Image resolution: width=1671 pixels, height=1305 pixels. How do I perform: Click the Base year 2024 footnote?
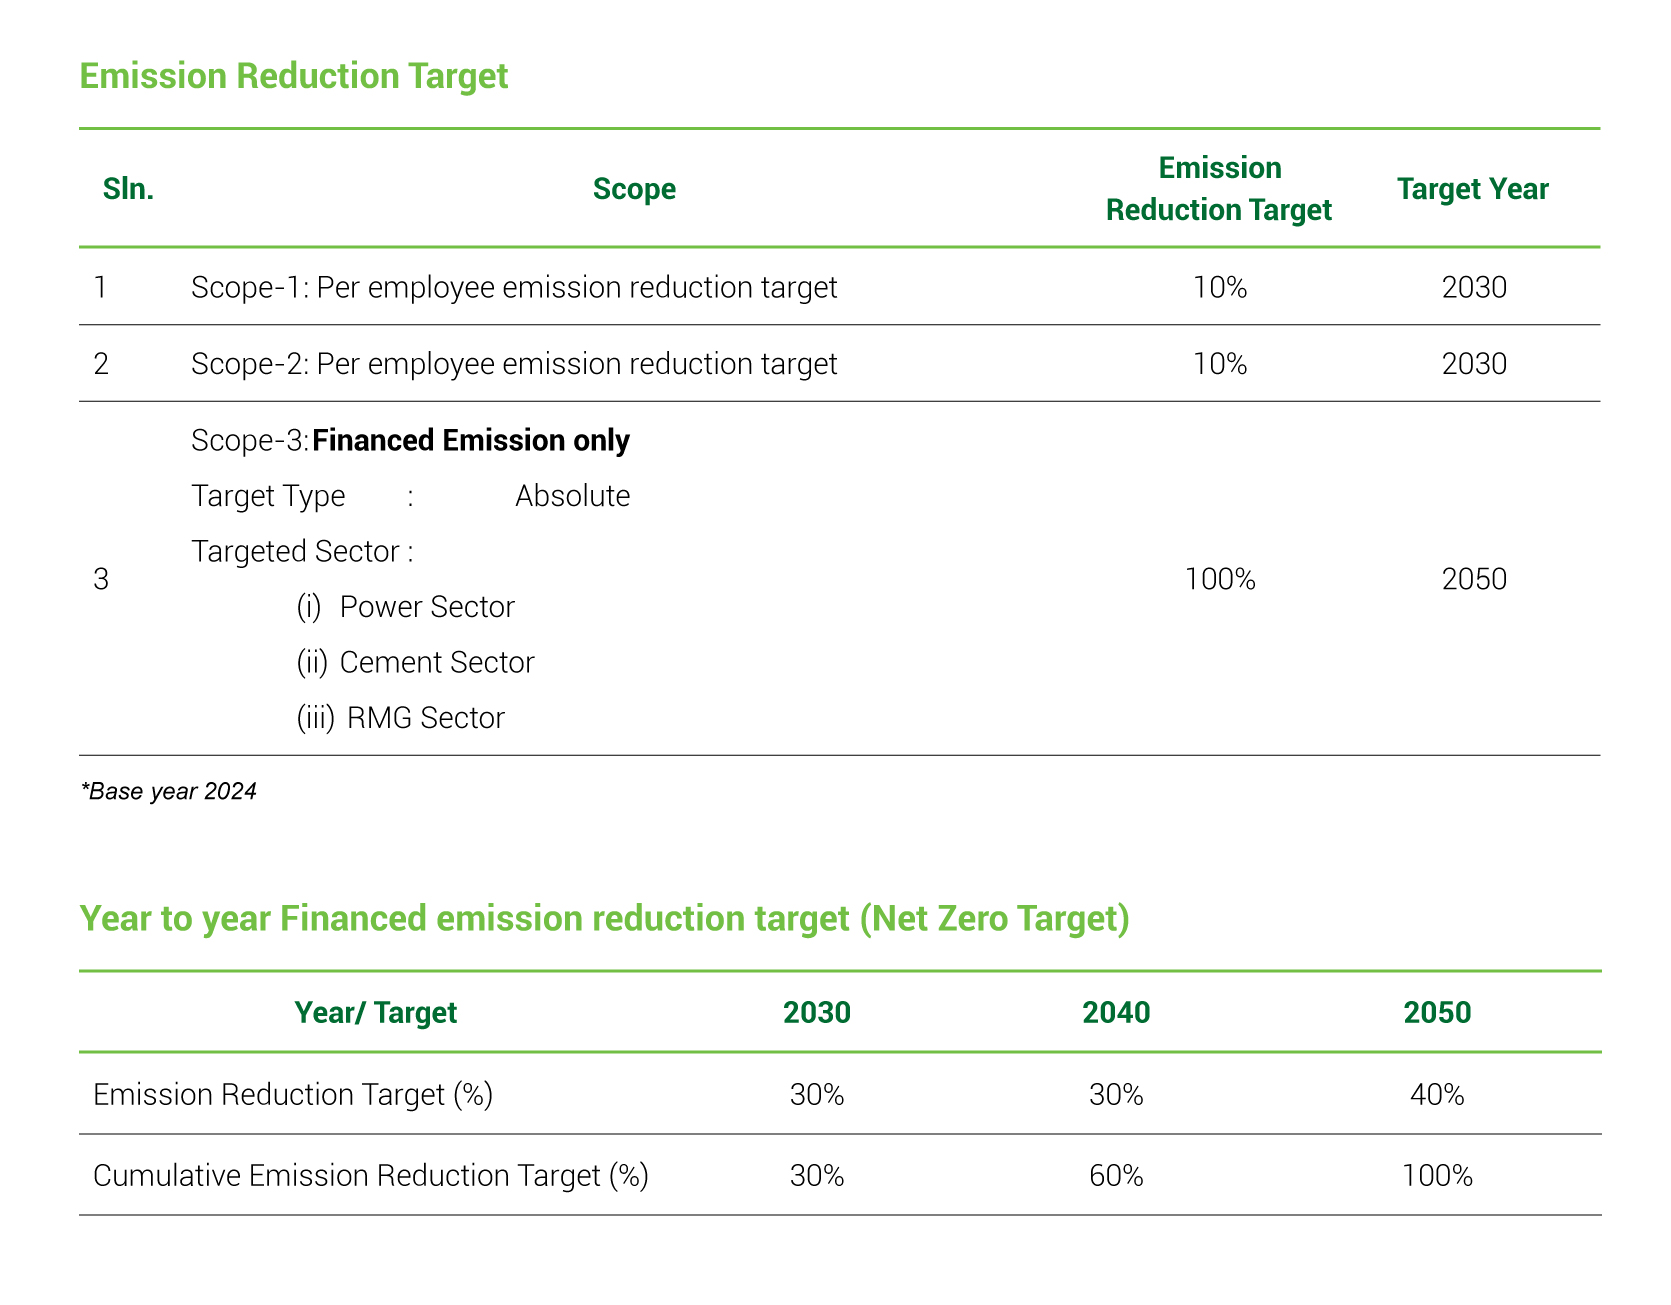168,792
